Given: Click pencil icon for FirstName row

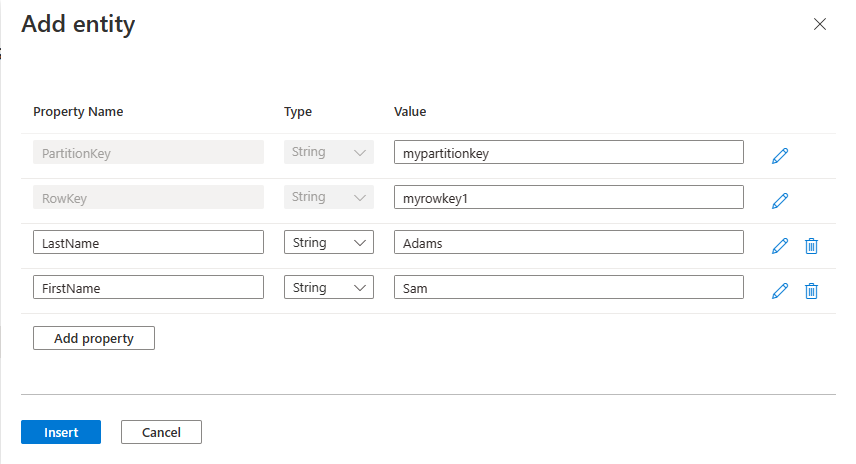Looking at the screenshot, I should tap(780, 290).
